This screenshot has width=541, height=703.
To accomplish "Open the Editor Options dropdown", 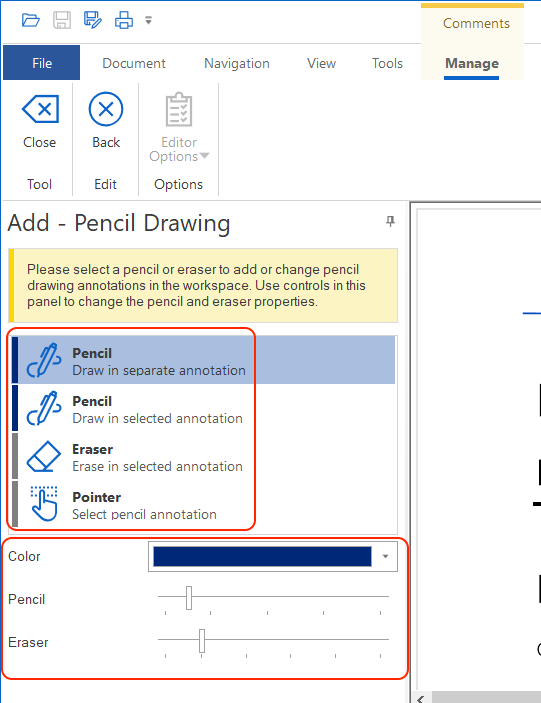I will tap(179, 127).
